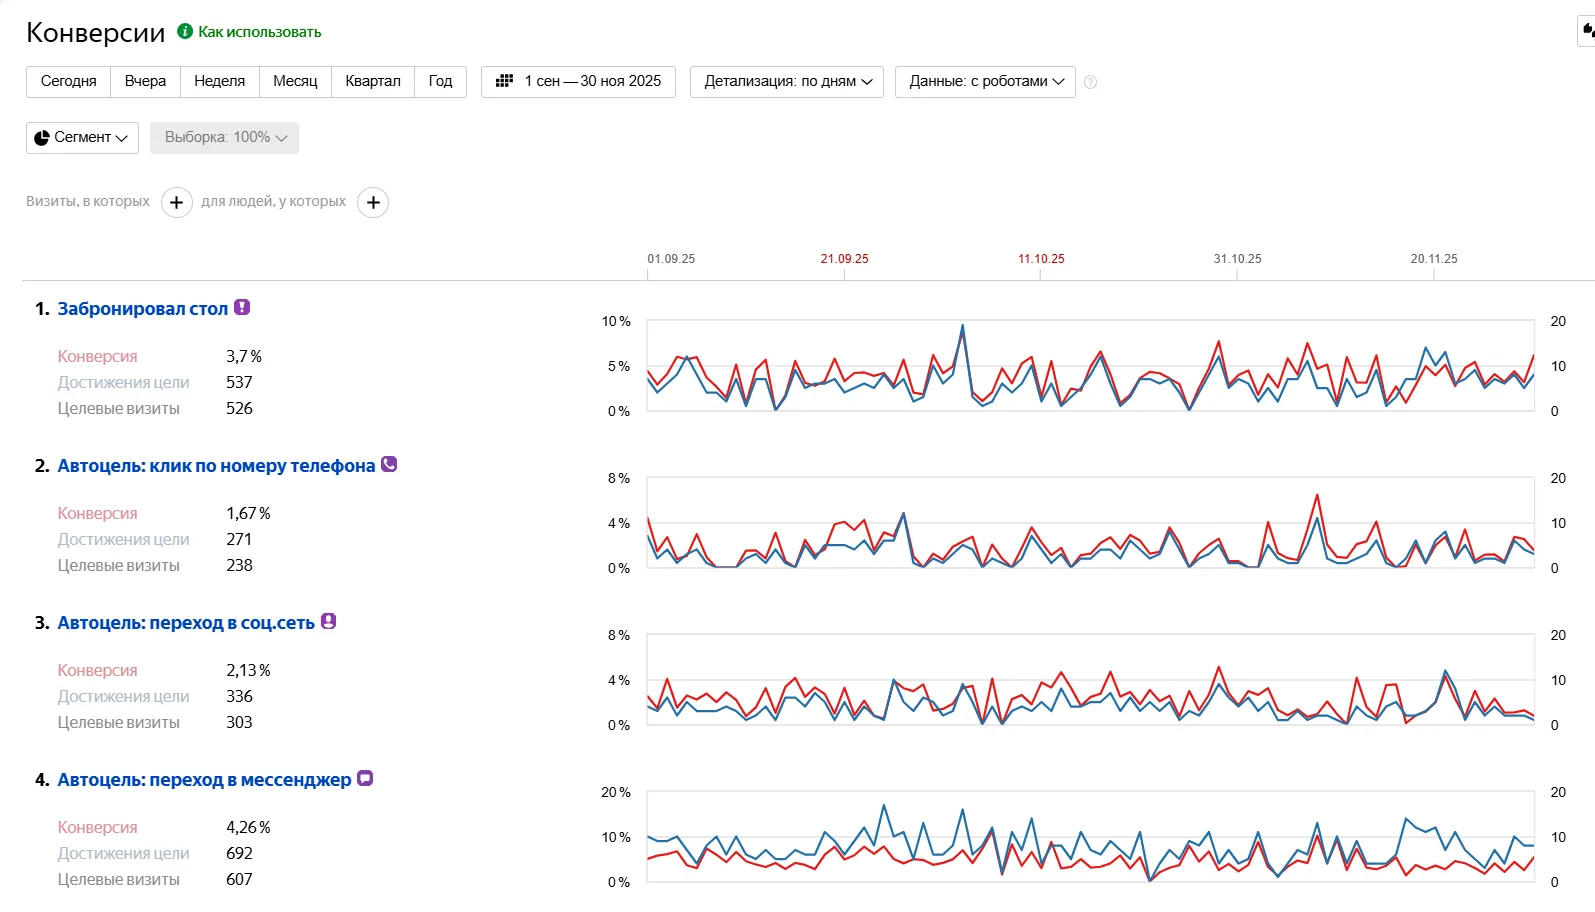Open the date range 1 сен — 30 ноя 2025
The image size is (1595, 912).
click(592, 82)
